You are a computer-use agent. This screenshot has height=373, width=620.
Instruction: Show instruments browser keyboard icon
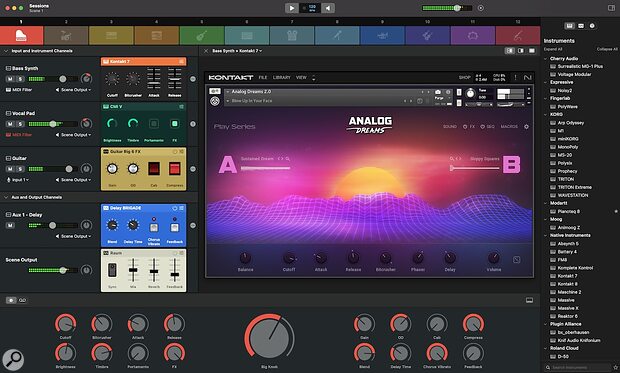click(x=569, y=26)
